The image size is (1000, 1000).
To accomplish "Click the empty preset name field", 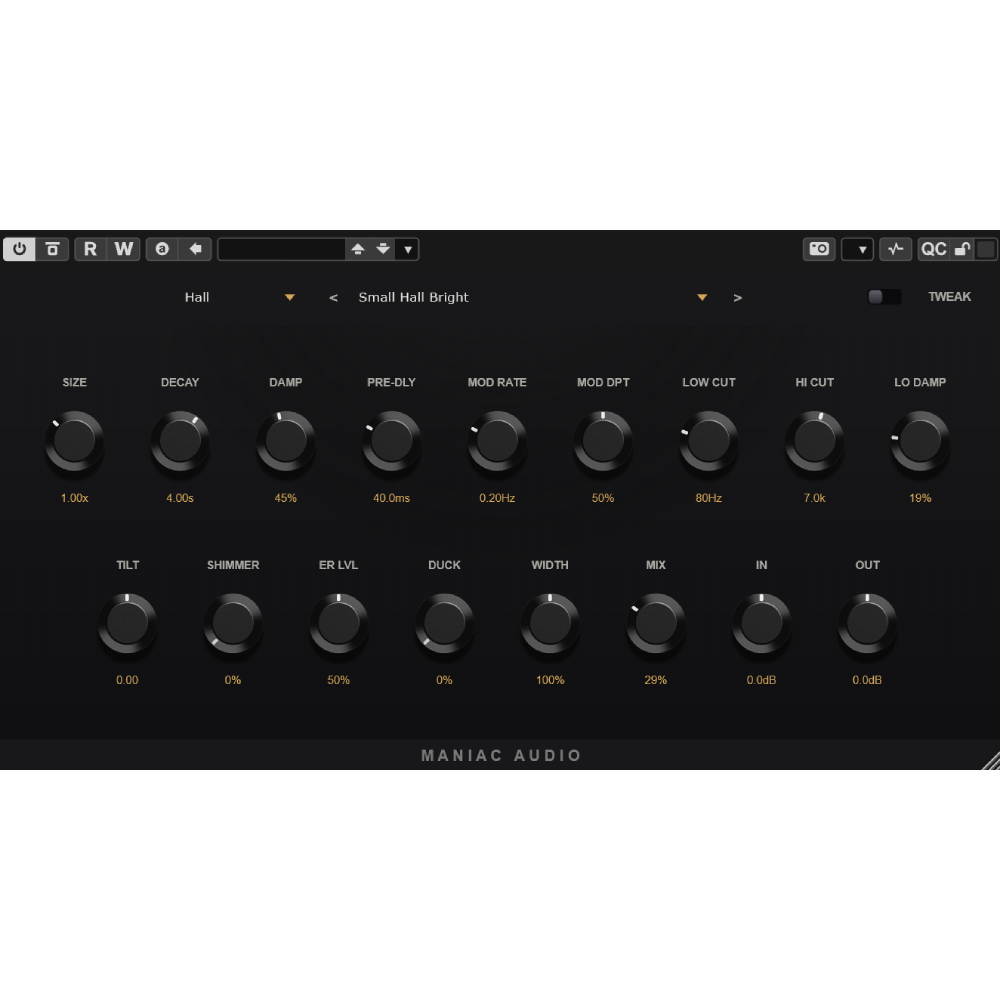I will [x=281, y=249].
